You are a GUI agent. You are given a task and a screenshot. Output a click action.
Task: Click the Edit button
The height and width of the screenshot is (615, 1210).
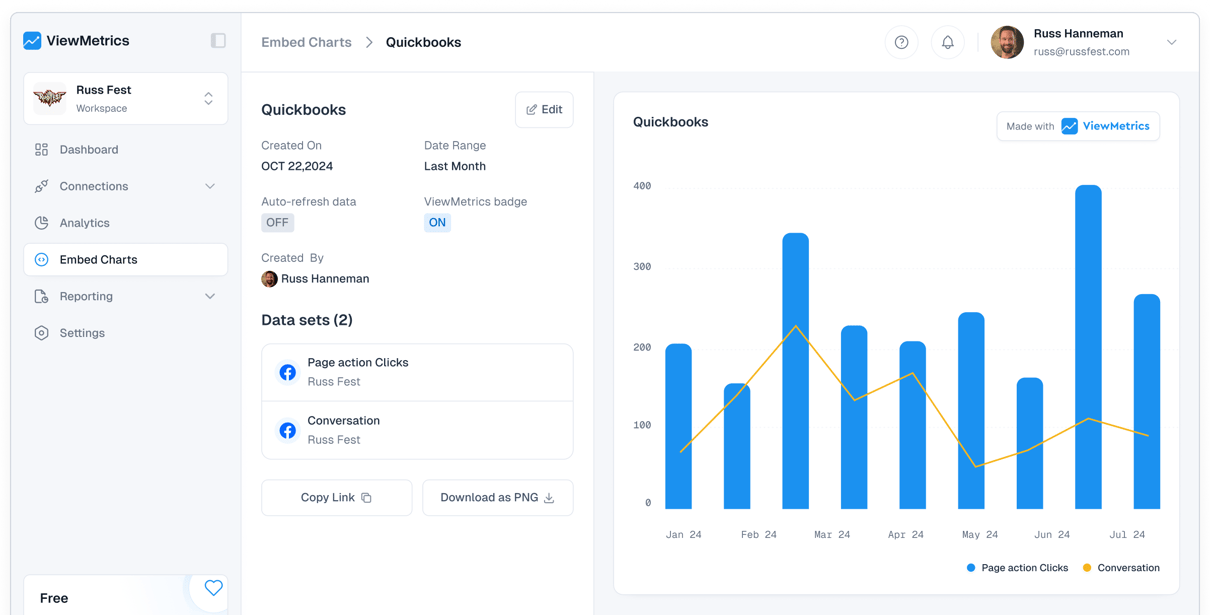[x=544, y=109]
